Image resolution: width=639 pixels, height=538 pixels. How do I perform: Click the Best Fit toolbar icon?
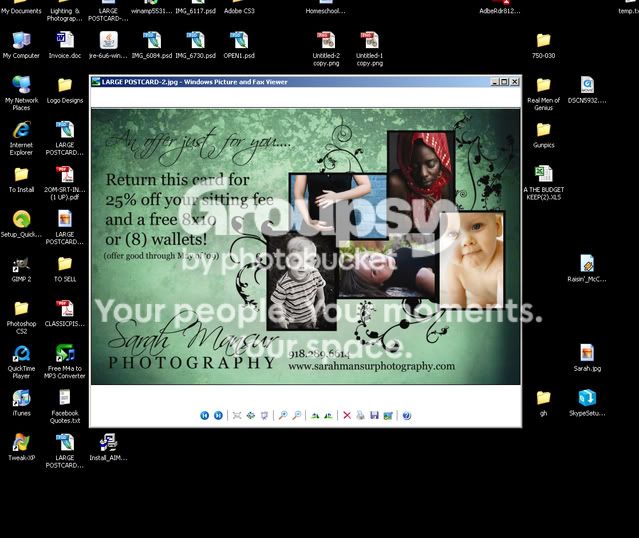pos(237,415)
